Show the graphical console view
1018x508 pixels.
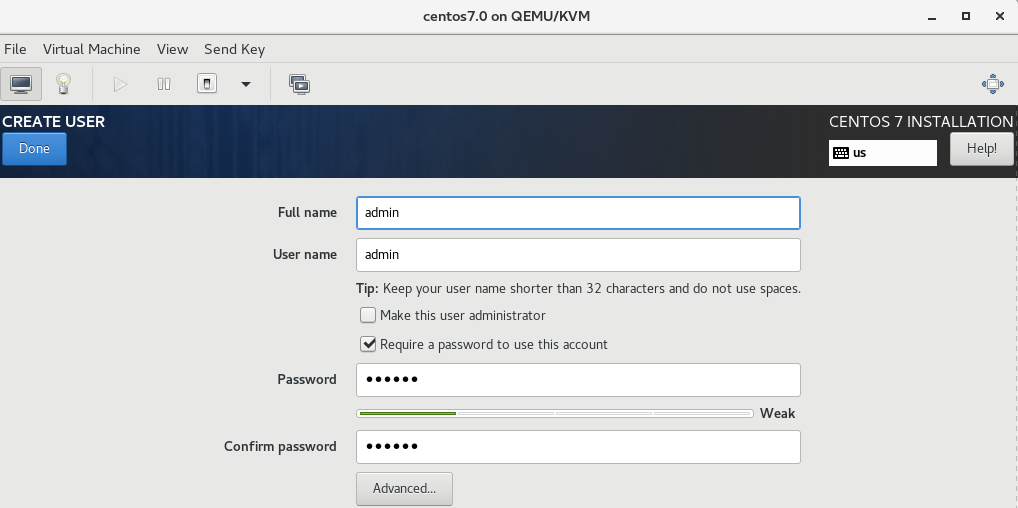[x=21, y=84]
